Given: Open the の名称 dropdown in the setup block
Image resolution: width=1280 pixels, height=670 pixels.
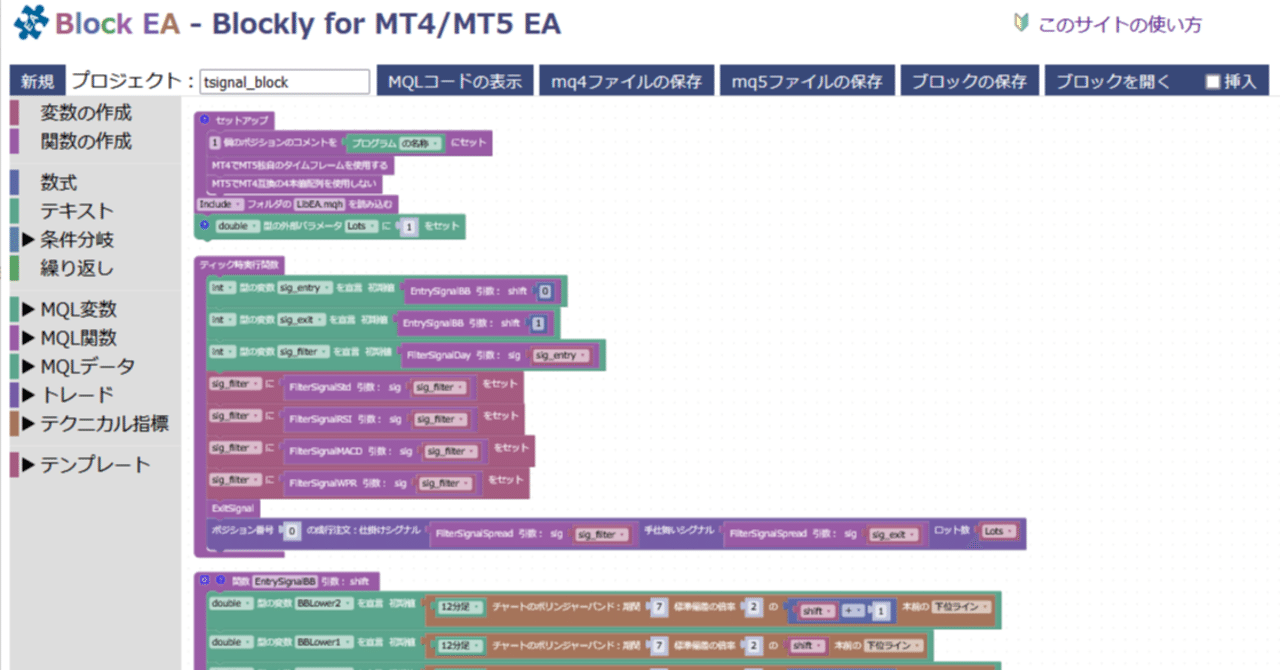Looking at the screenshot, I should click(x=420, y=143).
